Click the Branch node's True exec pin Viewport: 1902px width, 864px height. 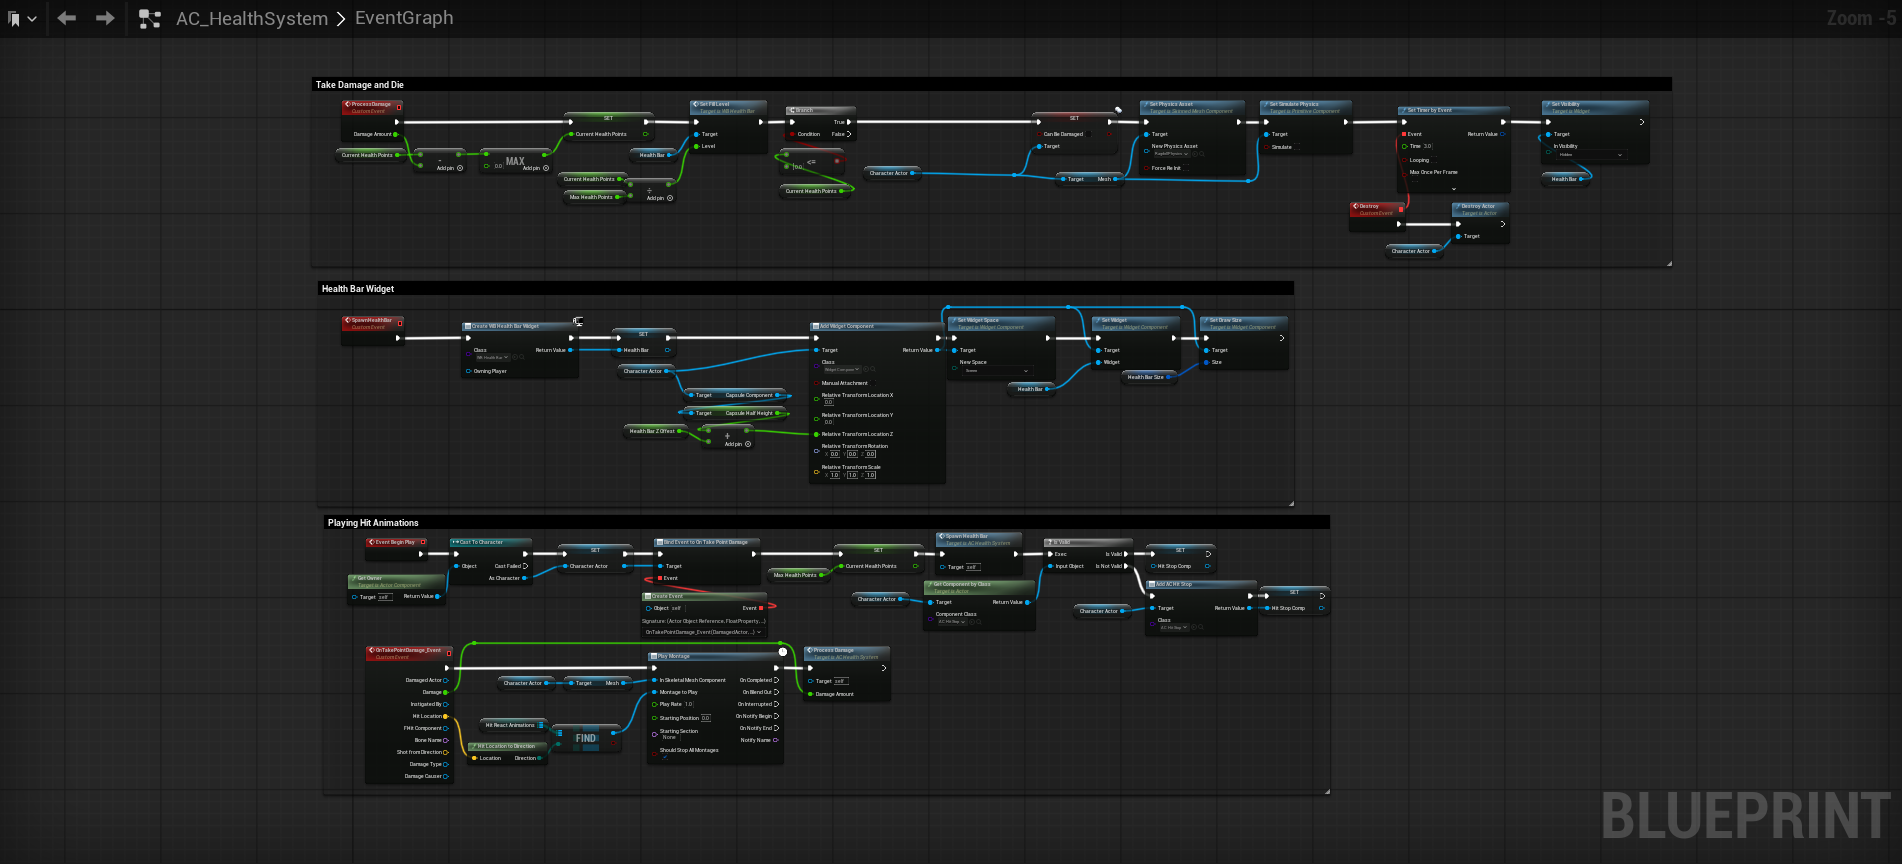coord(850,122)
